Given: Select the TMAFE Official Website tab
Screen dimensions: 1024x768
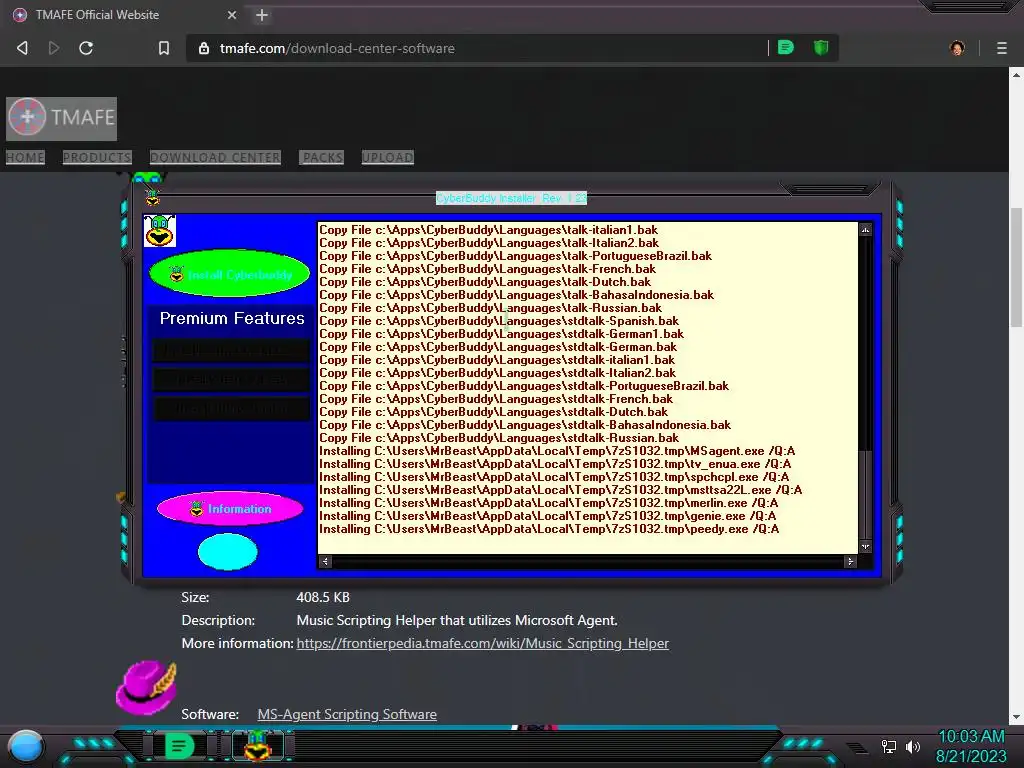Looking at the screenshot, I should click(125, 14).
